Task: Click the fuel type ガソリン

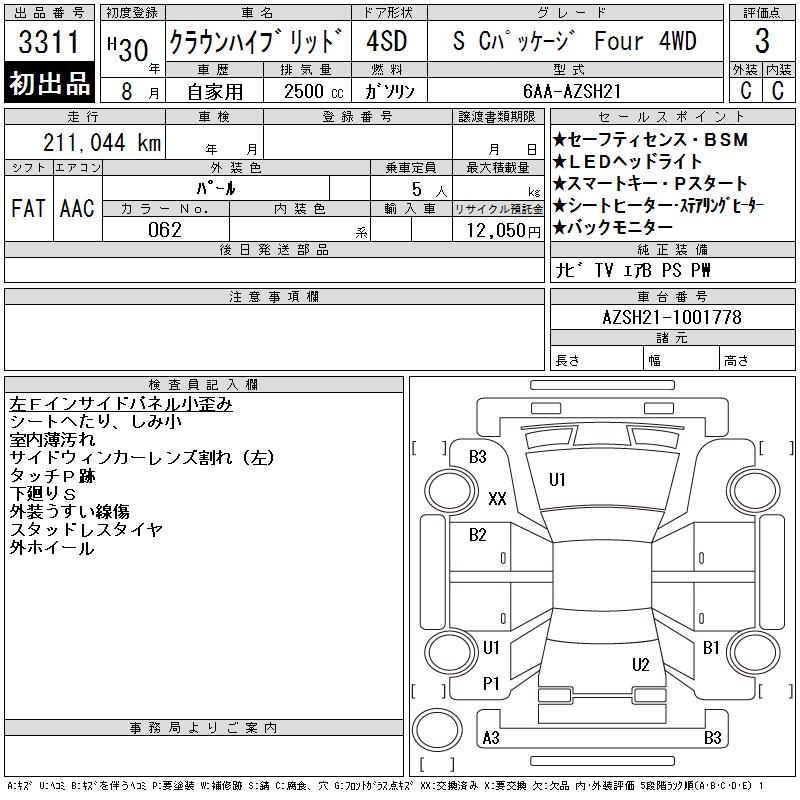Action: 389,92
